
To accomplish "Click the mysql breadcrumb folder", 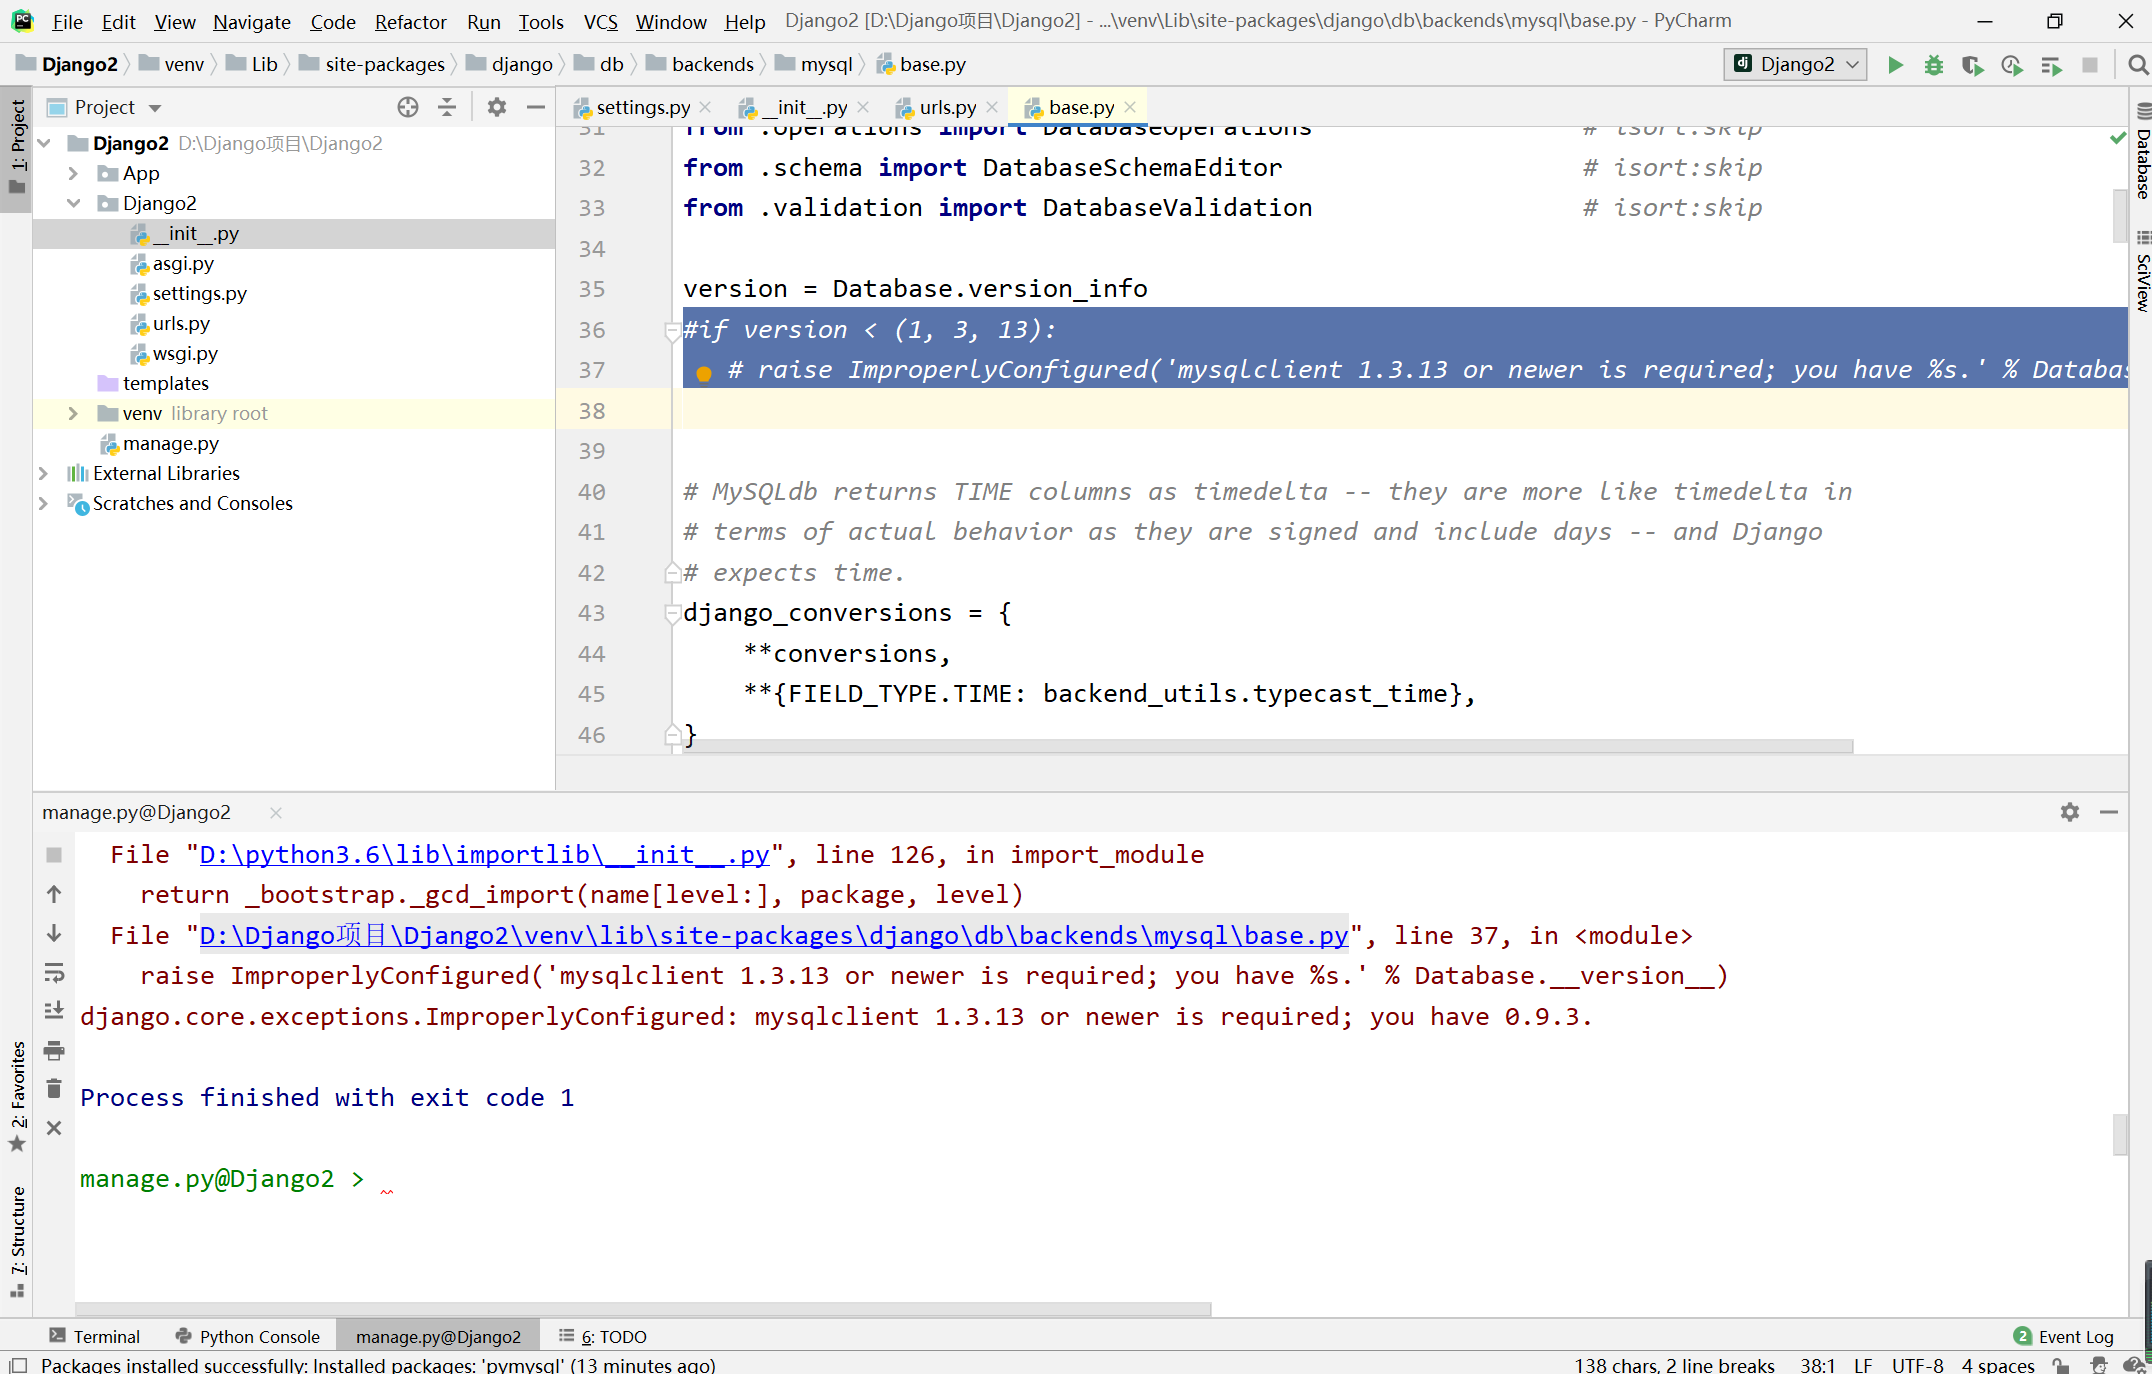I will point(815,65).
